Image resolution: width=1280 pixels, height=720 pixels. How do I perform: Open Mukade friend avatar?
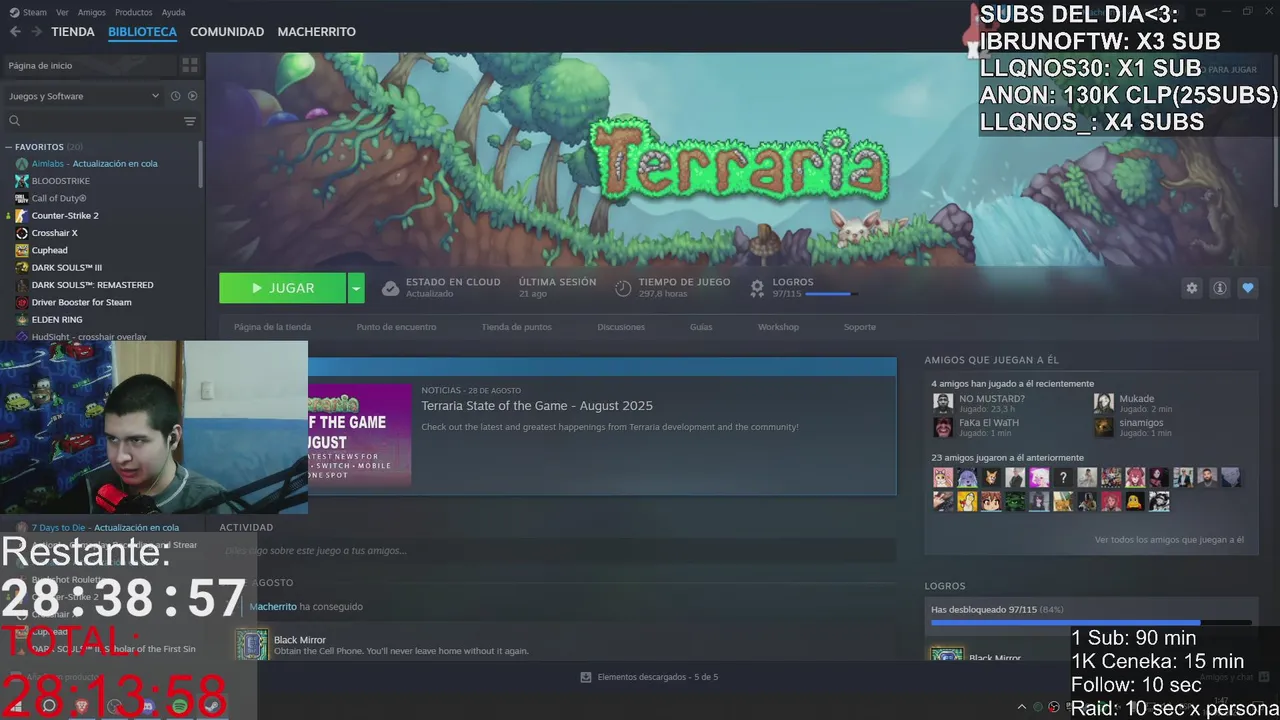pyautogui.click(x=1103, y=403)
